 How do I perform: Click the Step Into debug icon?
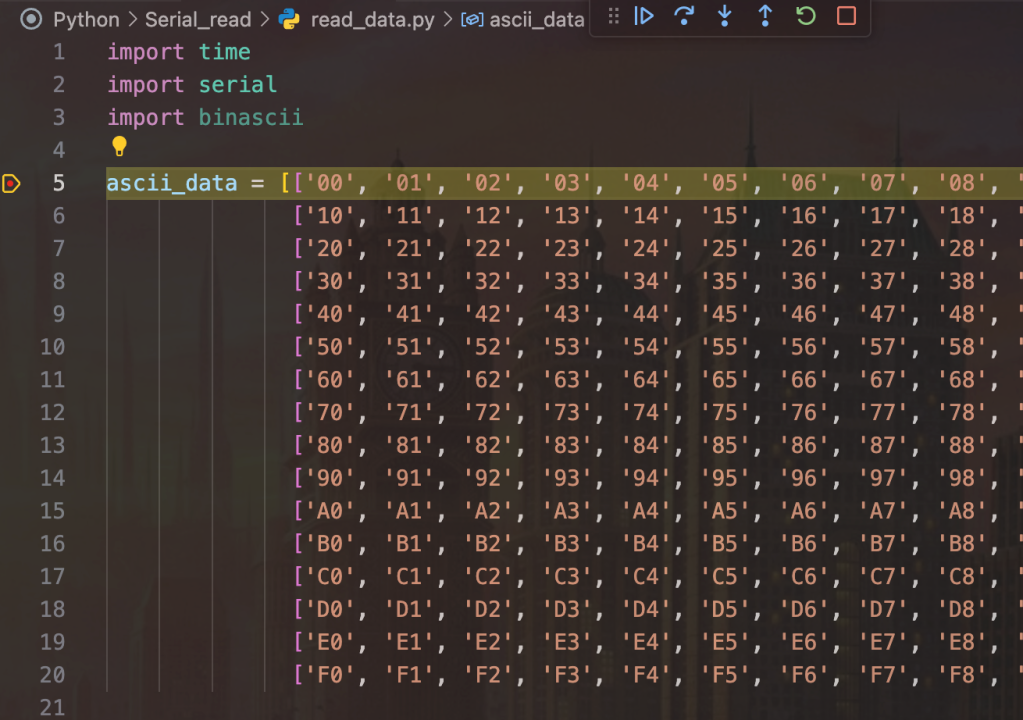coord(724,16)
